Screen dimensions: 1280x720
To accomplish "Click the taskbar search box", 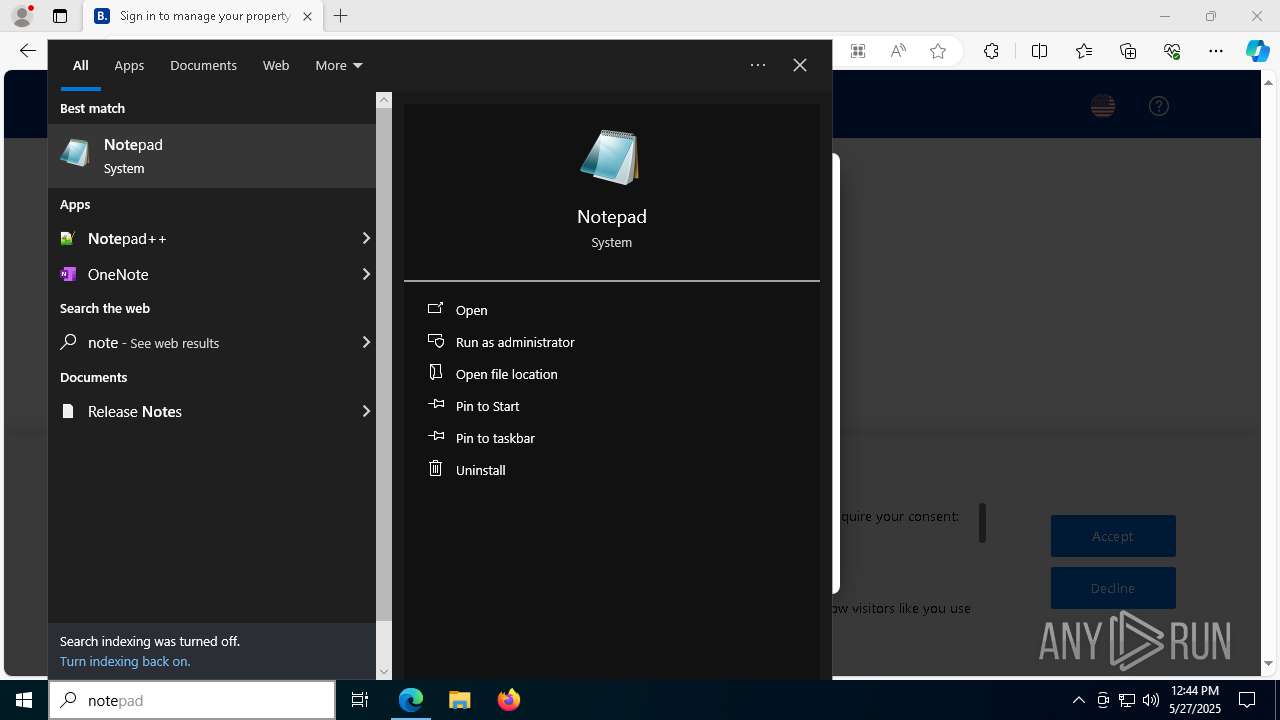I will [192, 700].
